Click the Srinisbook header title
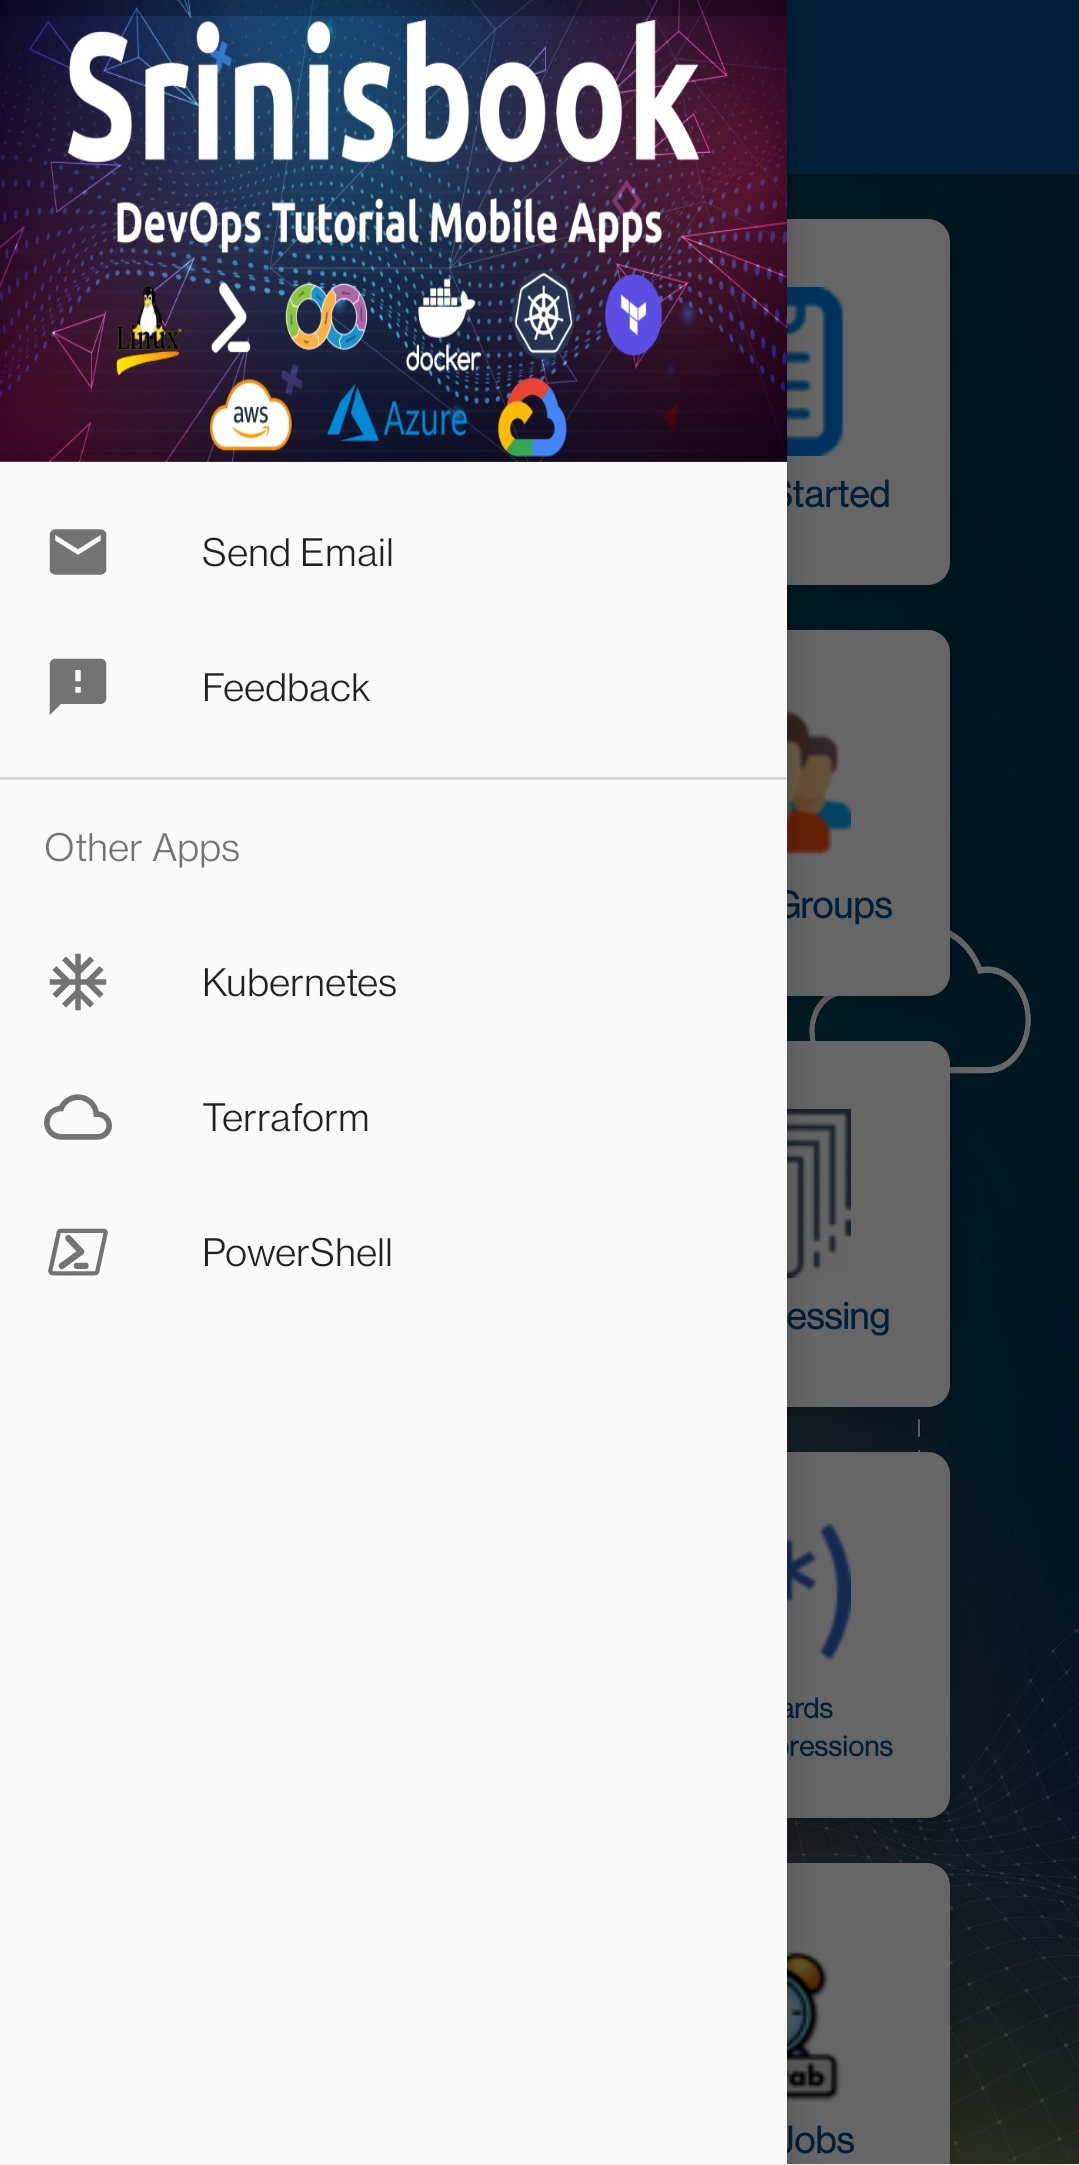1079x2165 pixels. point(383,93)
